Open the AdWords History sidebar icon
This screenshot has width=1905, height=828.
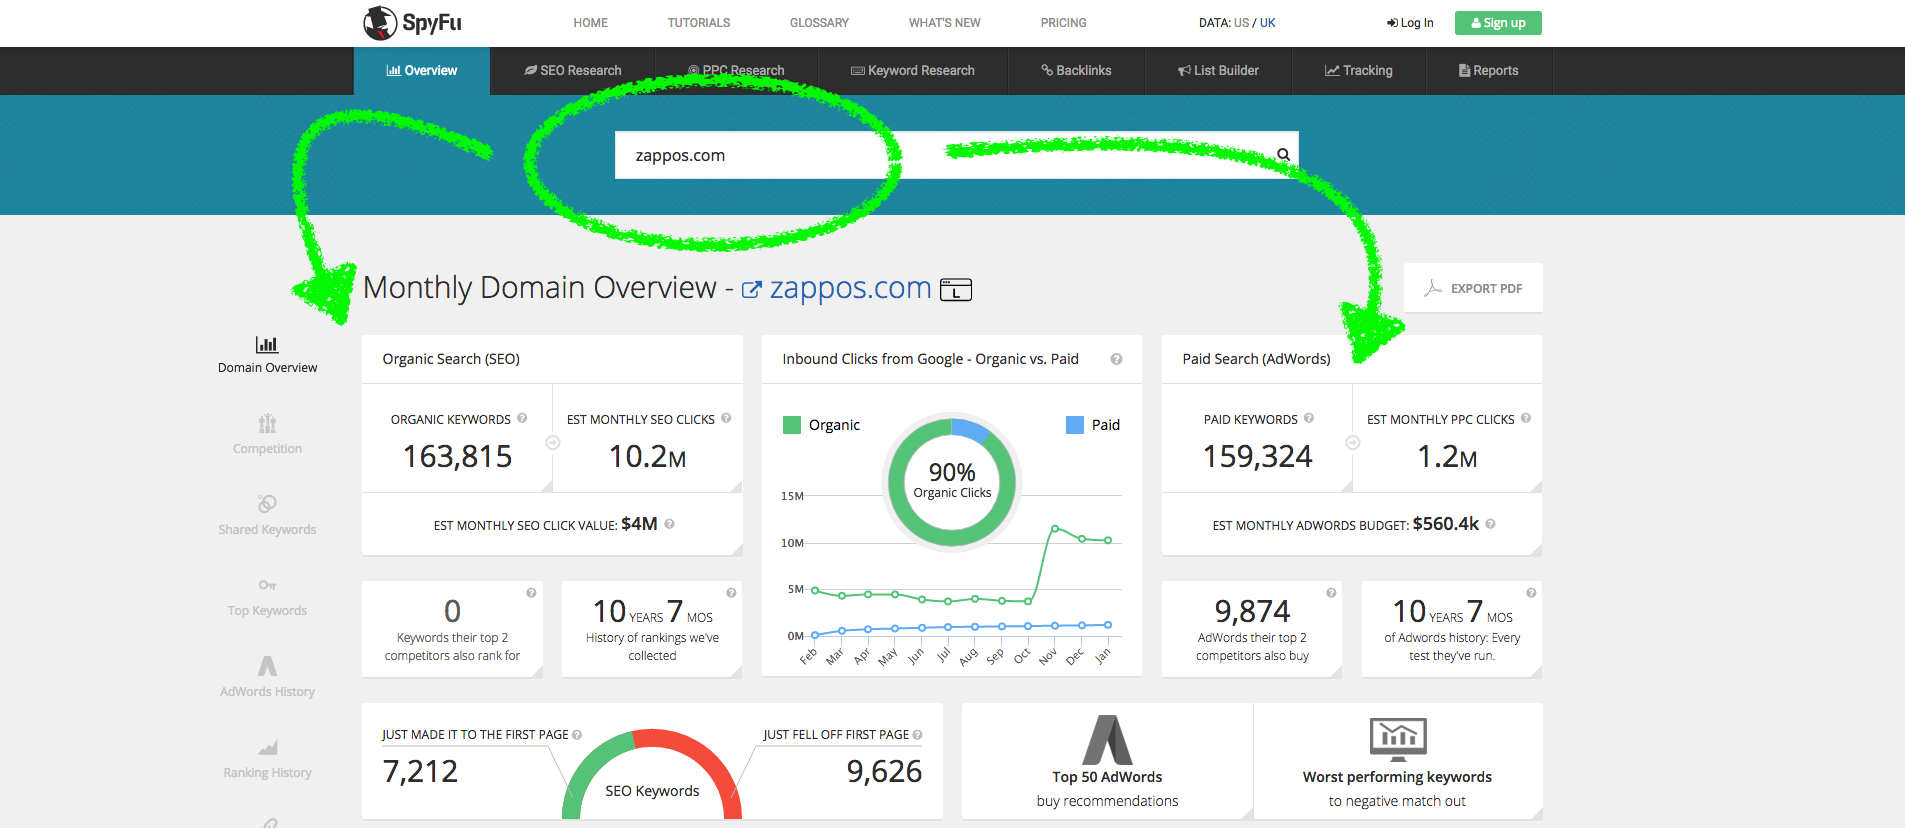[267, 666]
